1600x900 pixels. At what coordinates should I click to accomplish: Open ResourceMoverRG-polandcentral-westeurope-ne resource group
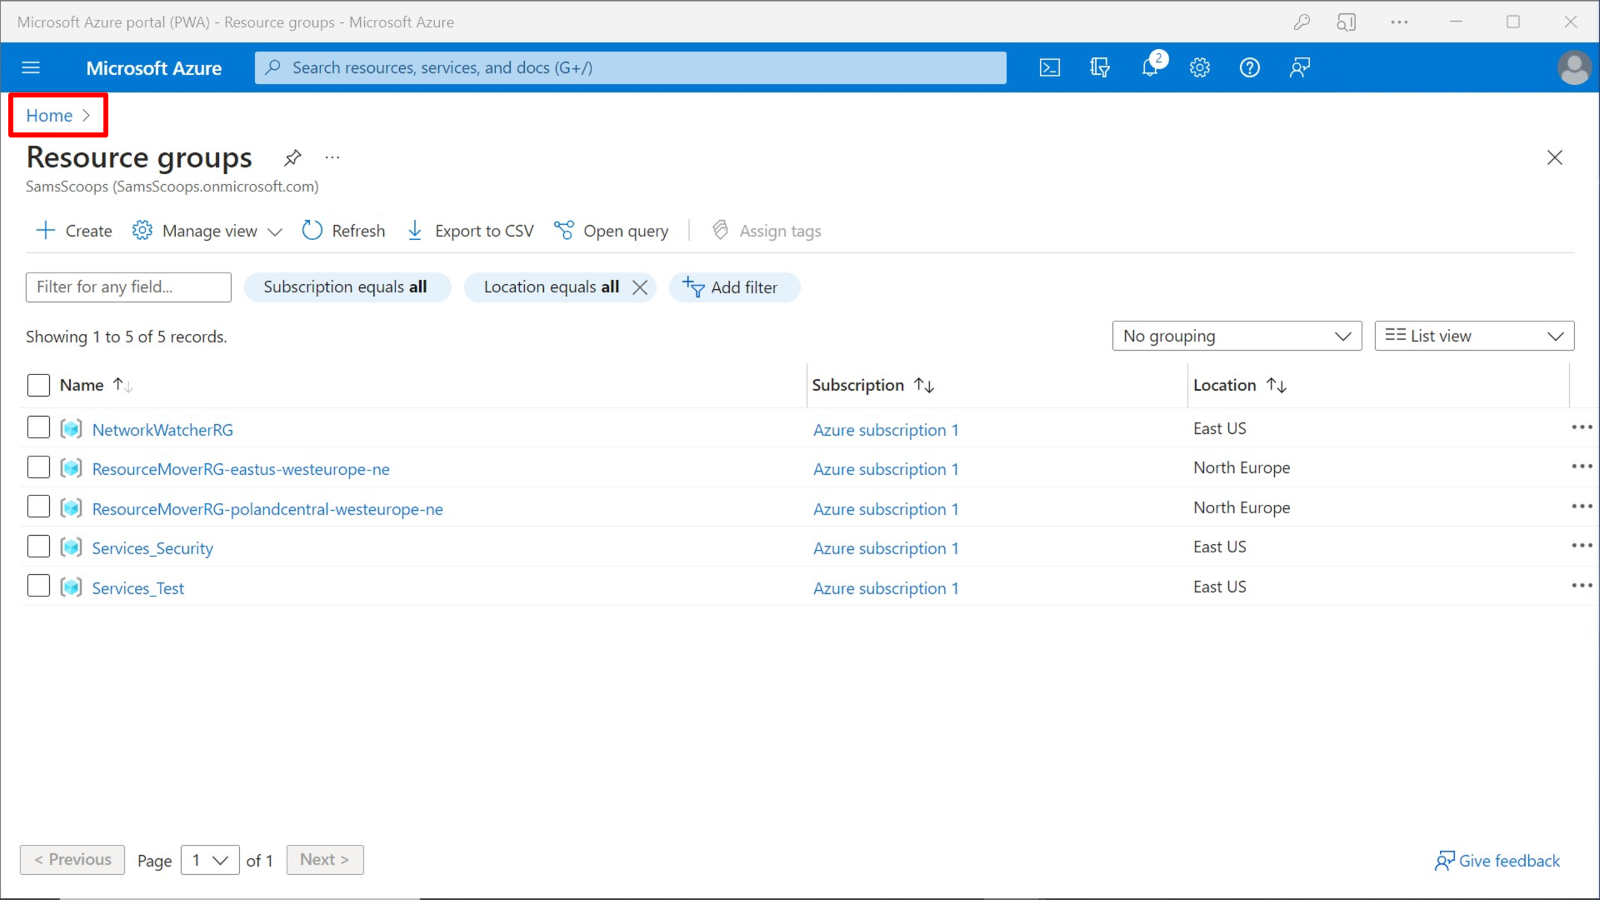267,509
